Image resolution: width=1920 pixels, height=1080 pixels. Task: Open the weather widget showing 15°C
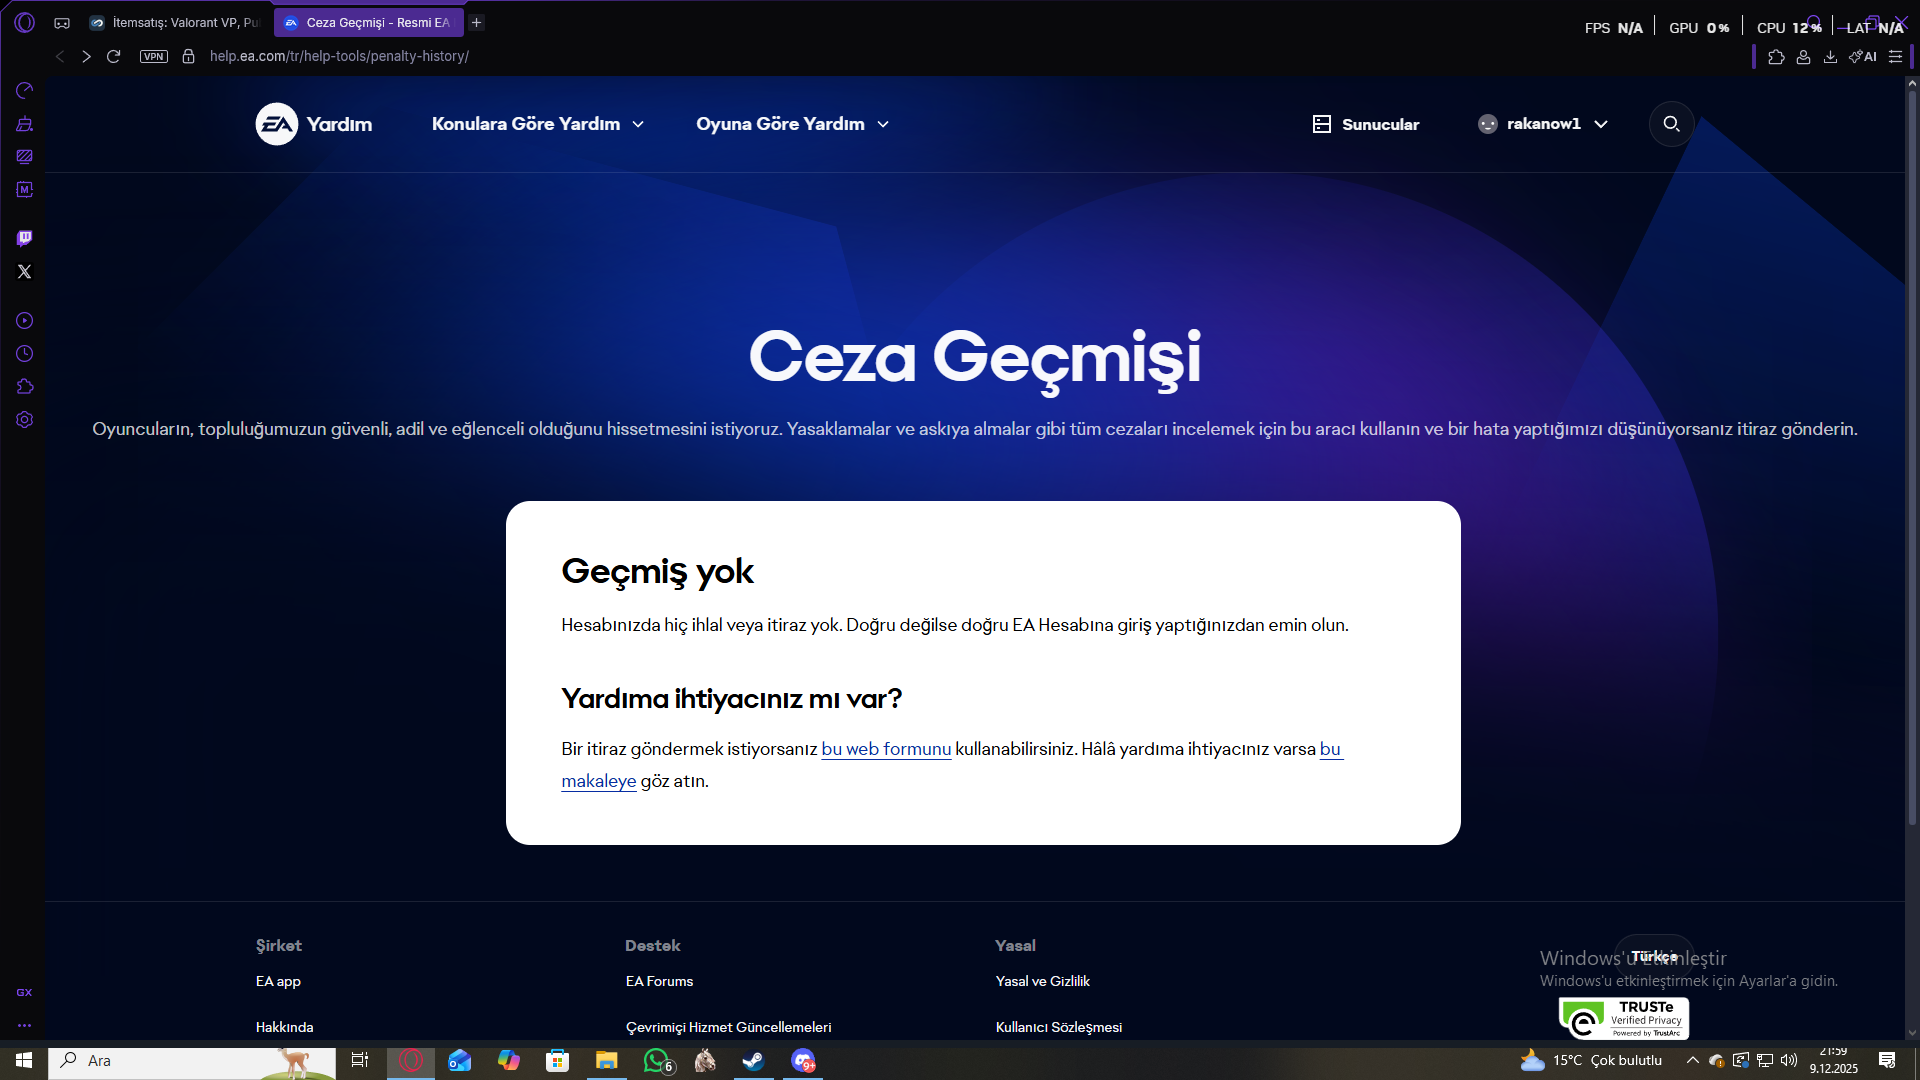(1591, 1060)
